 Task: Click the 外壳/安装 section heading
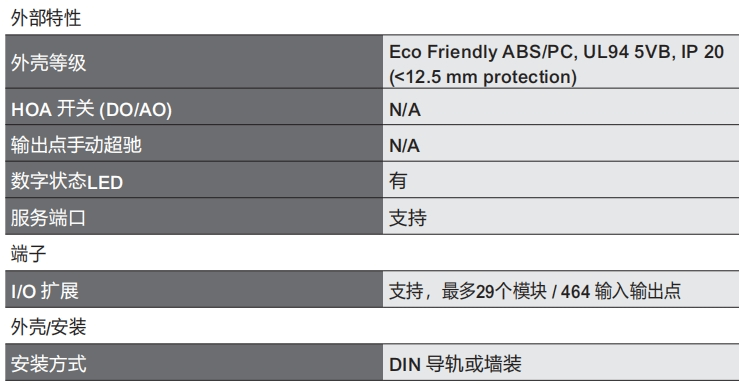49,327
